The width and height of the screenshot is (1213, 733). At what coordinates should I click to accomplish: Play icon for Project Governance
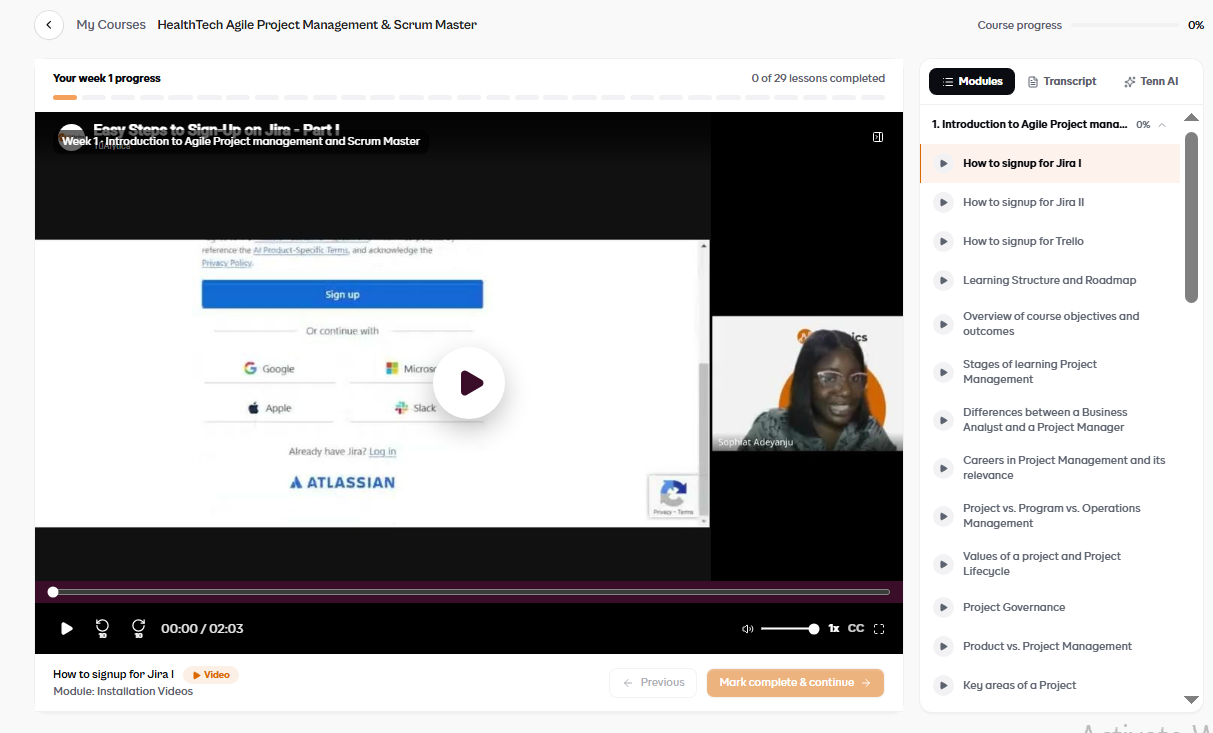pos(943,607)
